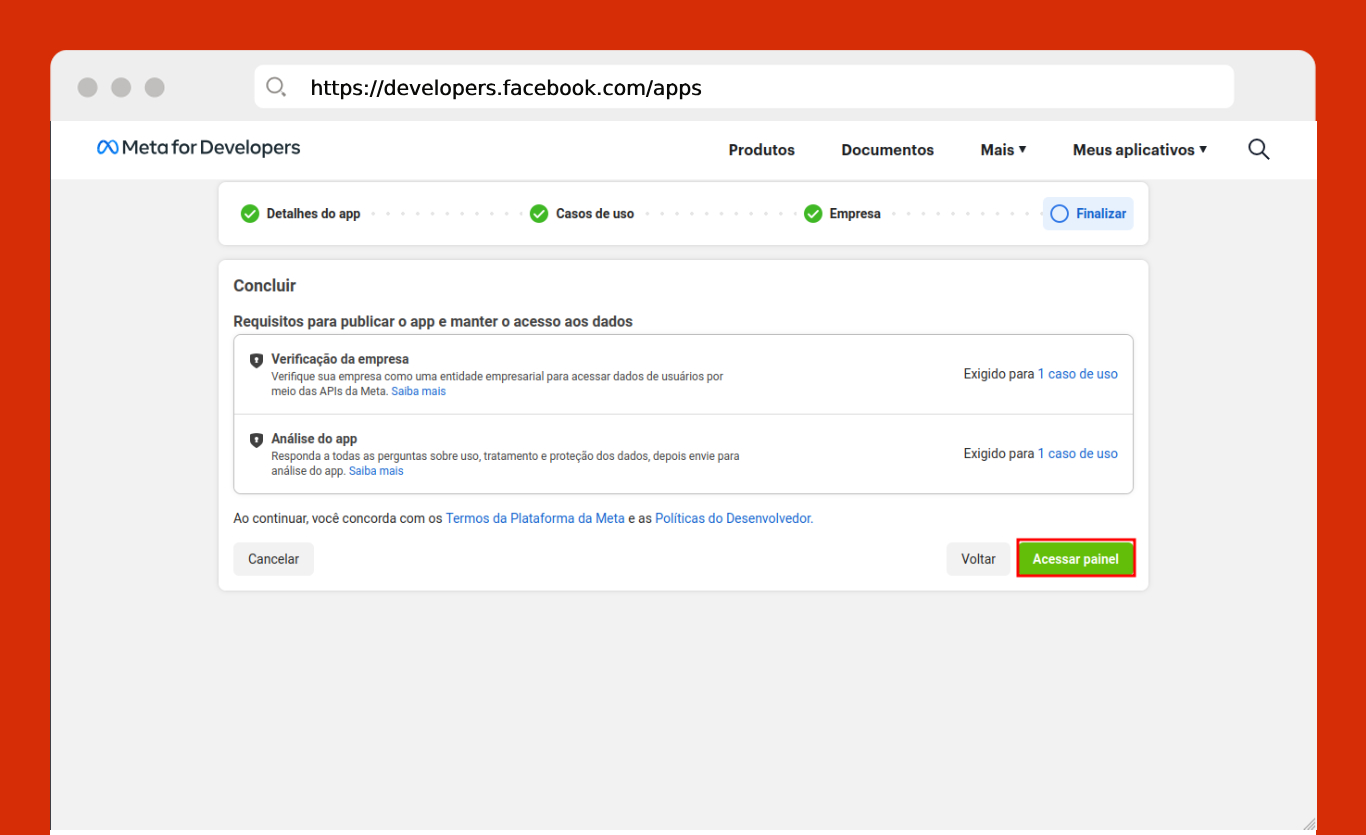Click the Cancelar button
The width and height of the screenshot is (1366, 835).
coord(274,559)
